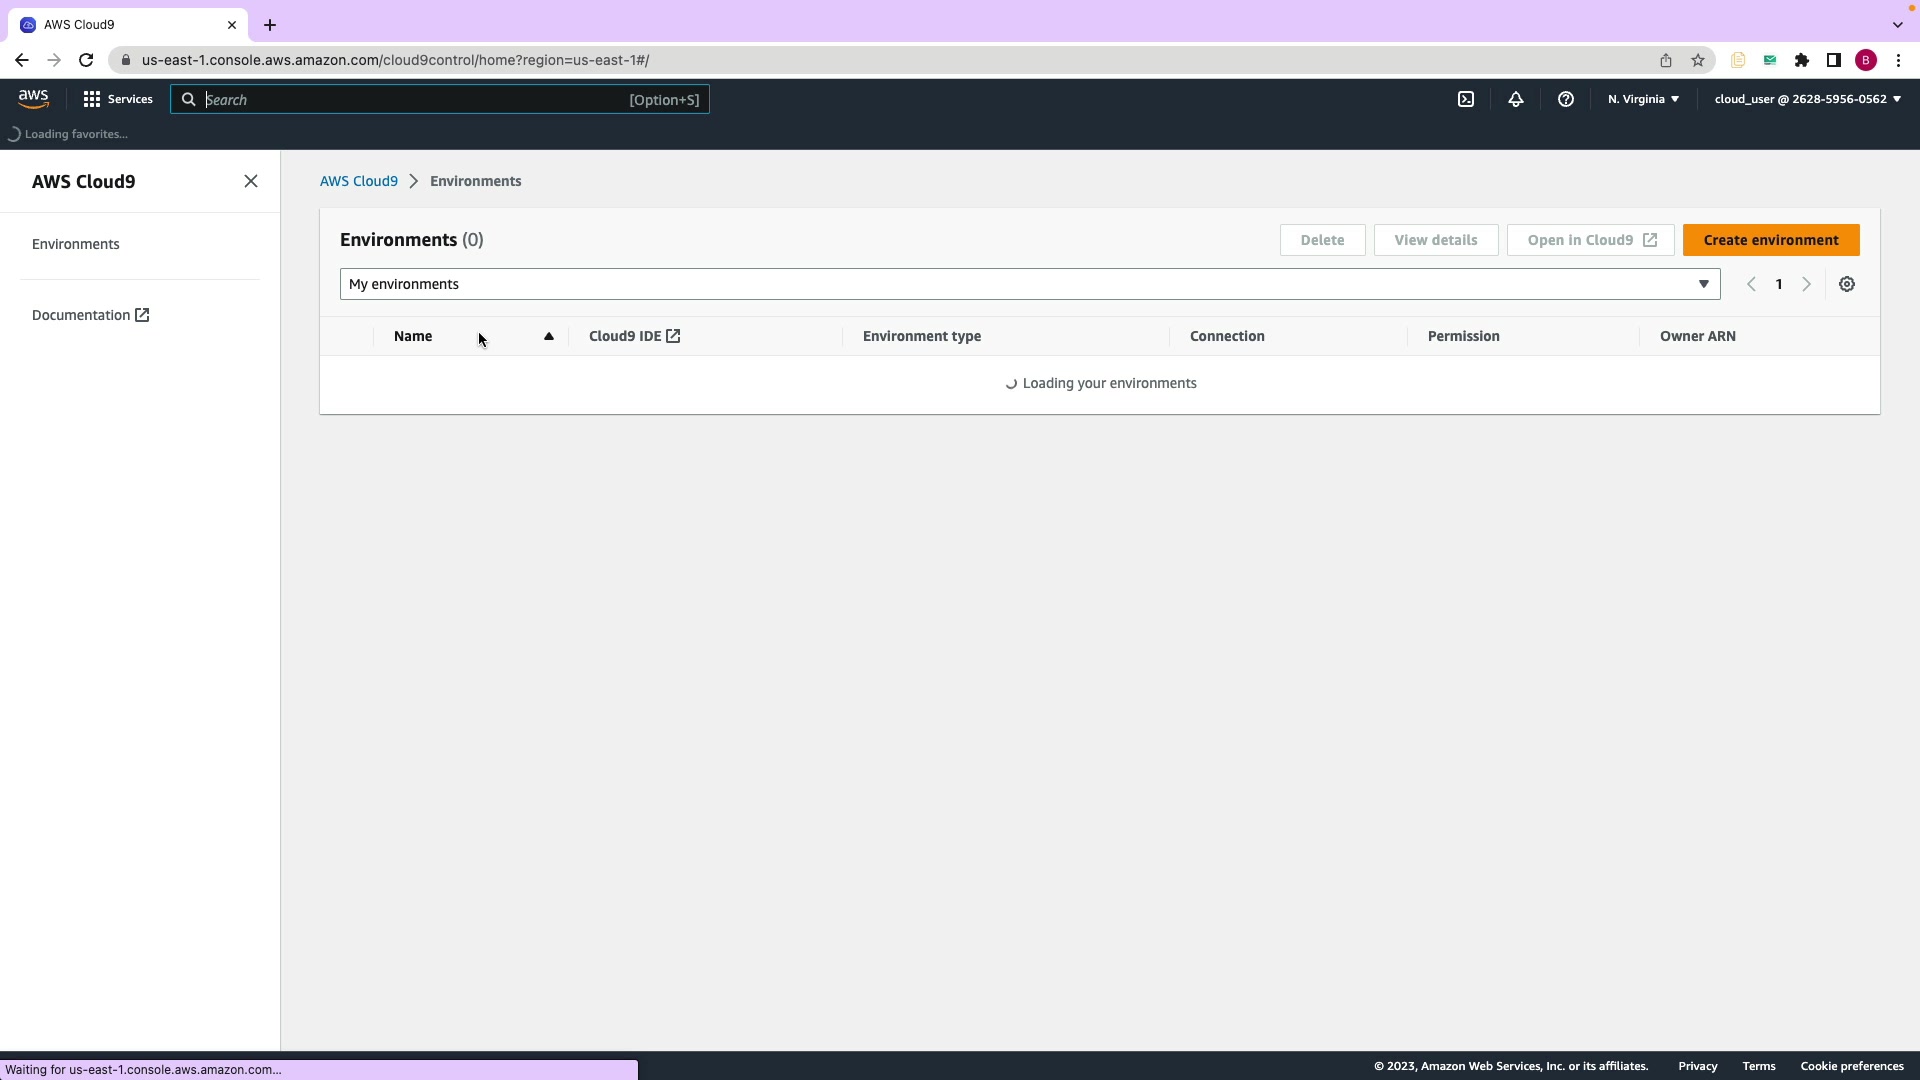Open the notifications bell icon
Screen dimensions: 1920x1080
[x=1516, y=99]
